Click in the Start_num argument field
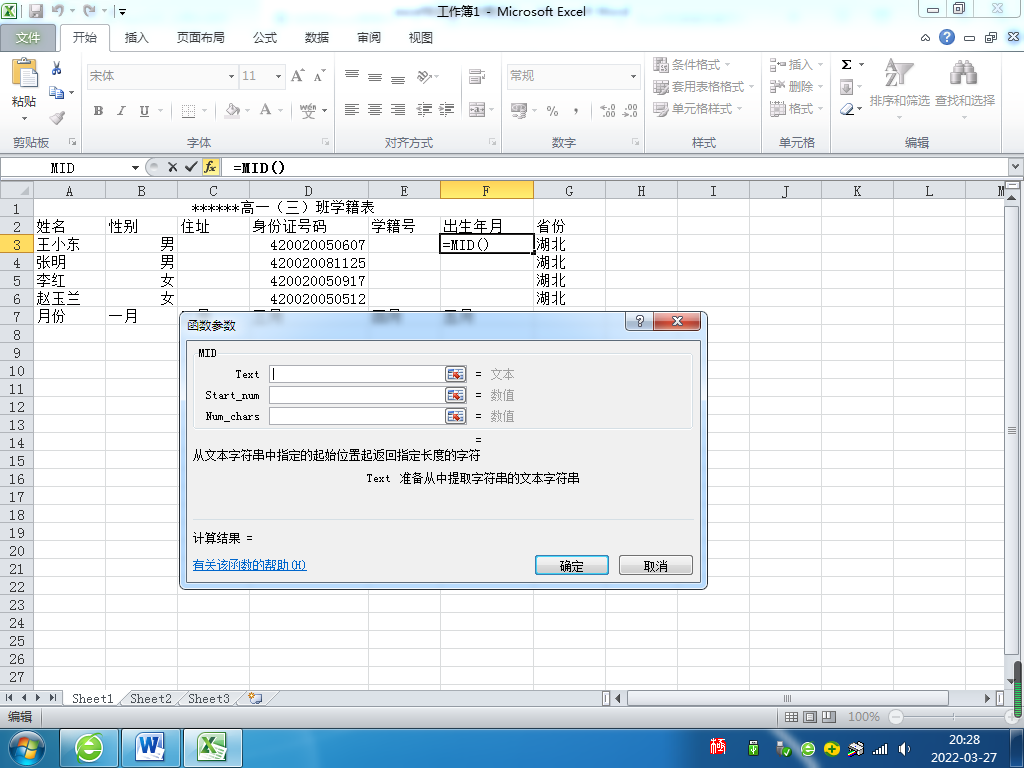The width and height of the screenshot is (1024, 768). pyautogui.click(x=357, y=395)
